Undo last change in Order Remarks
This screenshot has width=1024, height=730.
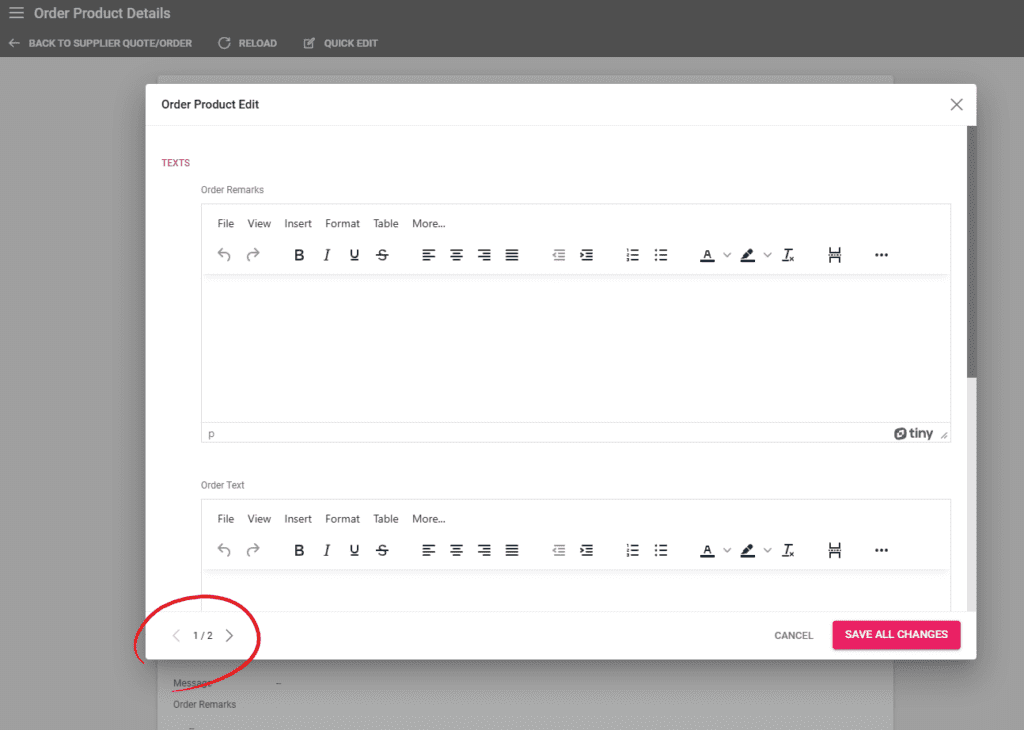[225, 255]
